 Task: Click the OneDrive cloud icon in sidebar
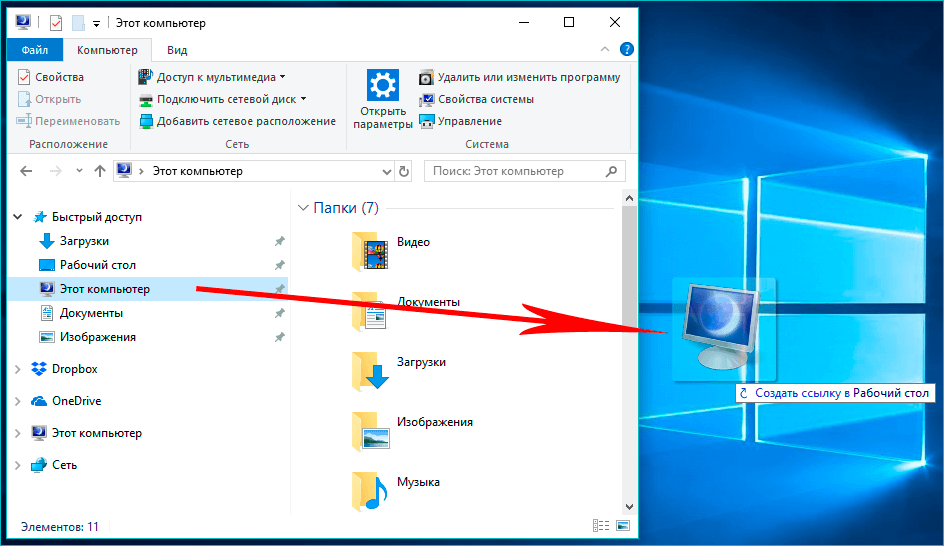click(39, 401)
